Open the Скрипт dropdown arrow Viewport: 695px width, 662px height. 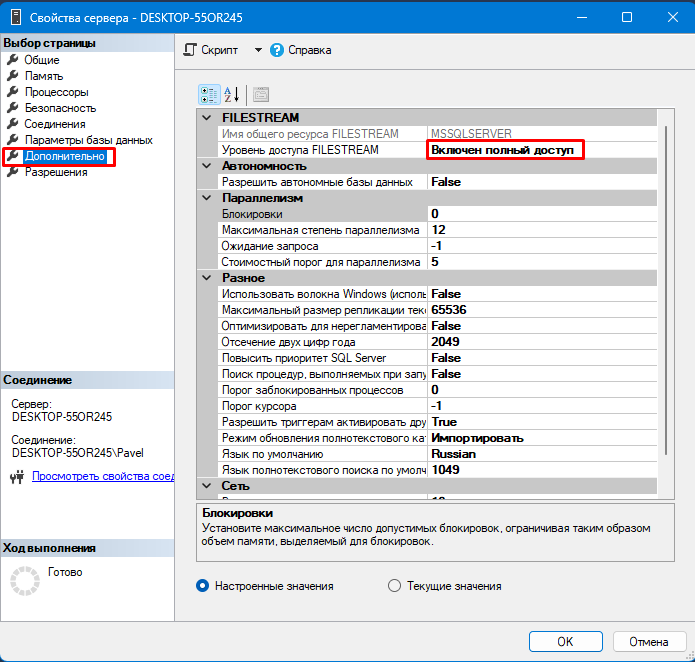(x=257, y=50)
